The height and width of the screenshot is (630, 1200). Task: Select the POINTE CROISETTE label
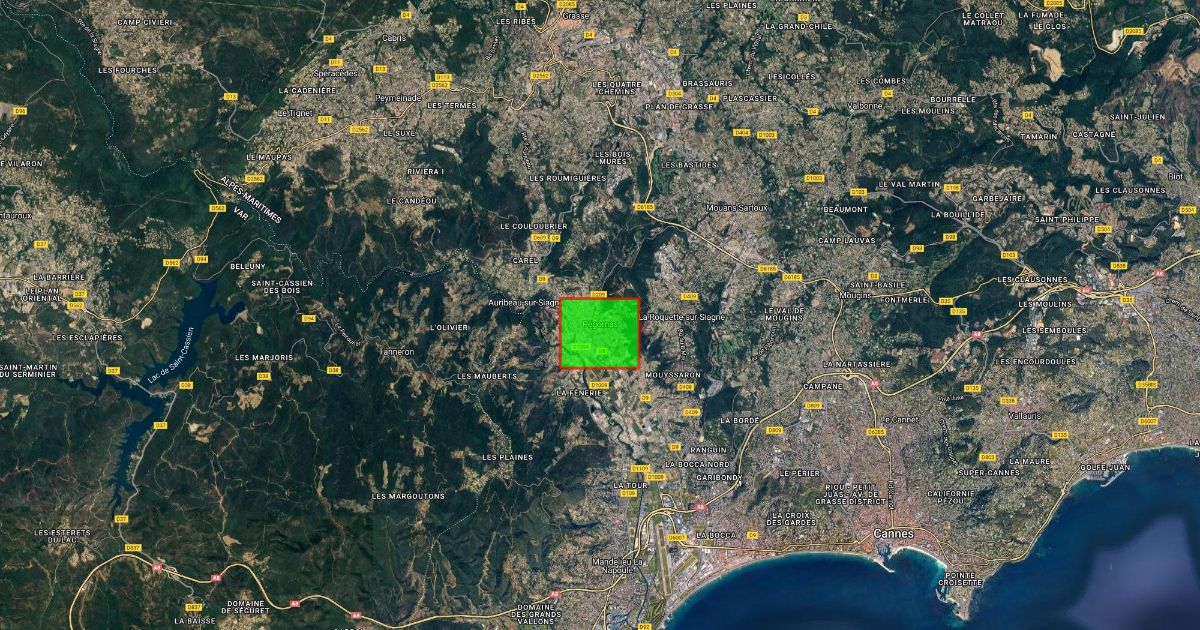point(959,579)
